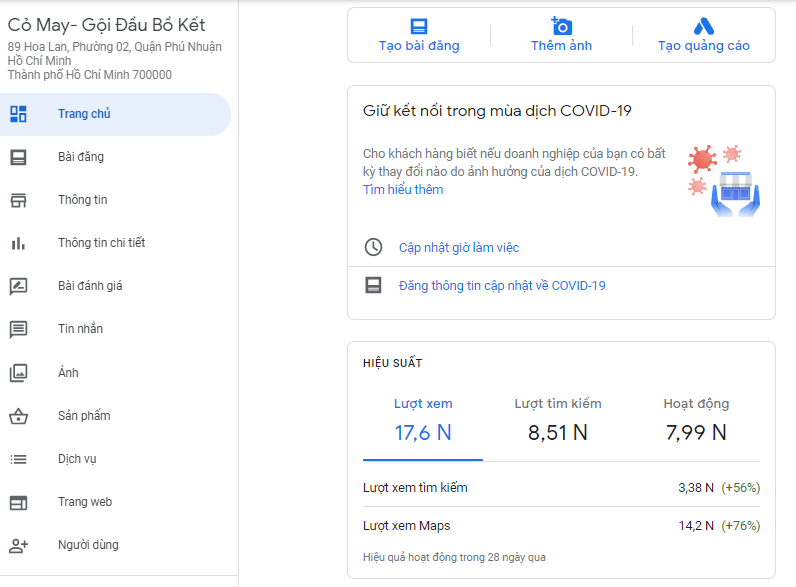
Task: Click the Thông tin storefront icon
Action: pyautogui.click(x=18, y=200)
